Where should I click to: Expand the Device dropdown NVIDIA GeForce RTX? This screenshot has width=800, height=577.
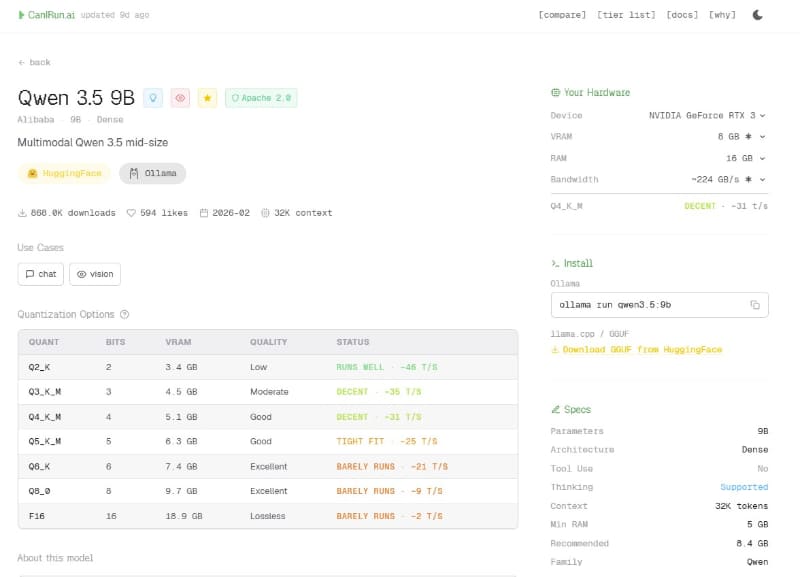point(707,115)
